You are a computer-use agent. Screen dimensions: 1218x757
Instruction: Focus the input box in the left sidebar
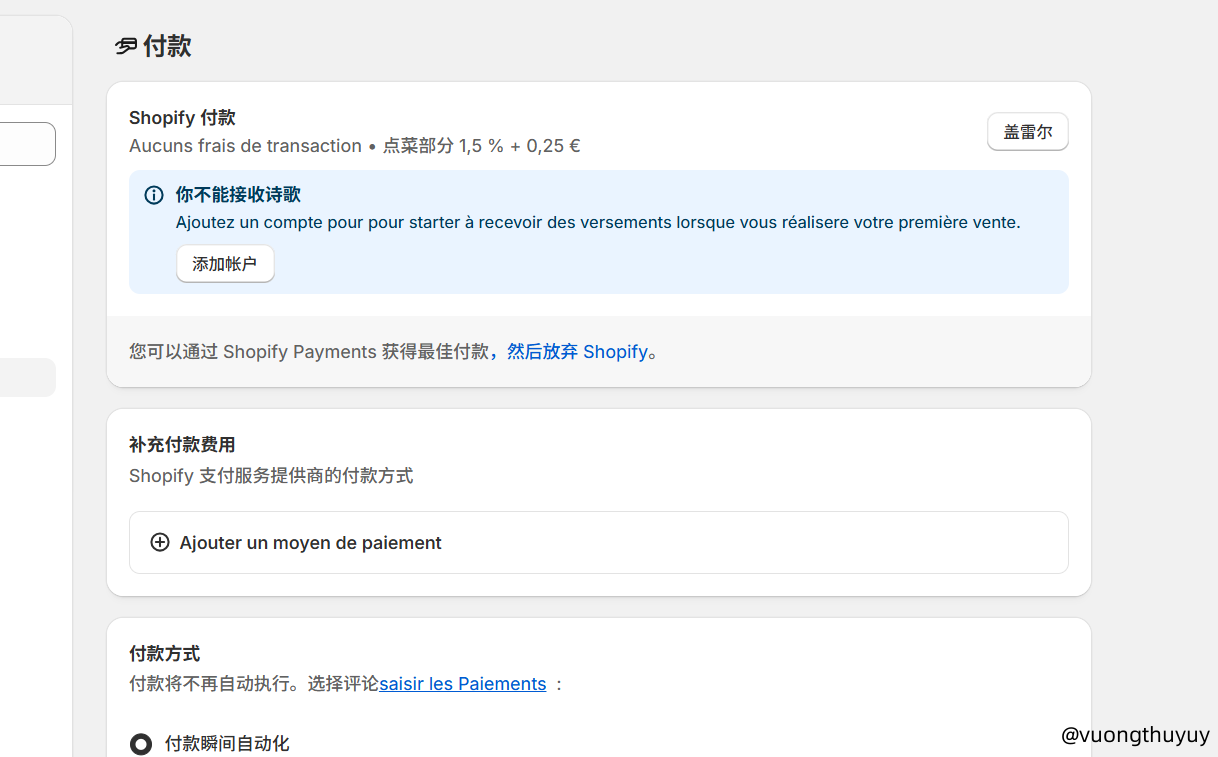coord(27,144)
